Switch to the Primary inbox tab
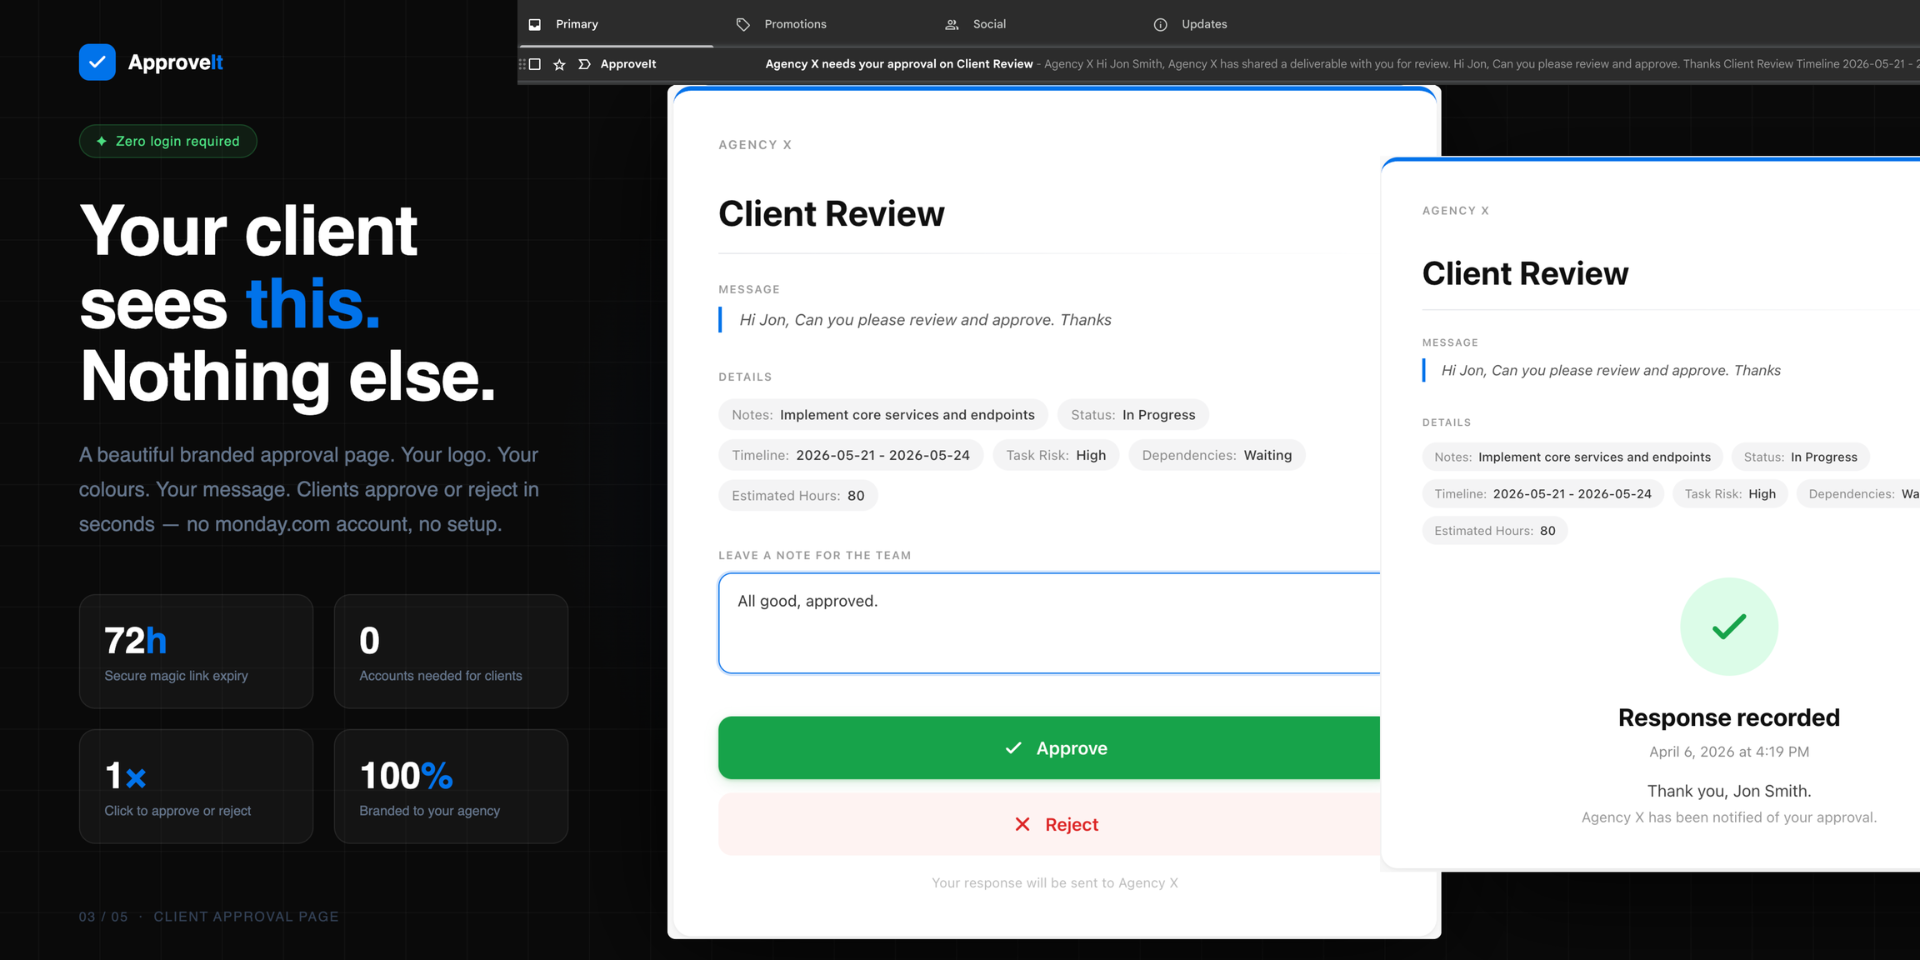Viewport: 1920px width, 960px height. 576,24
